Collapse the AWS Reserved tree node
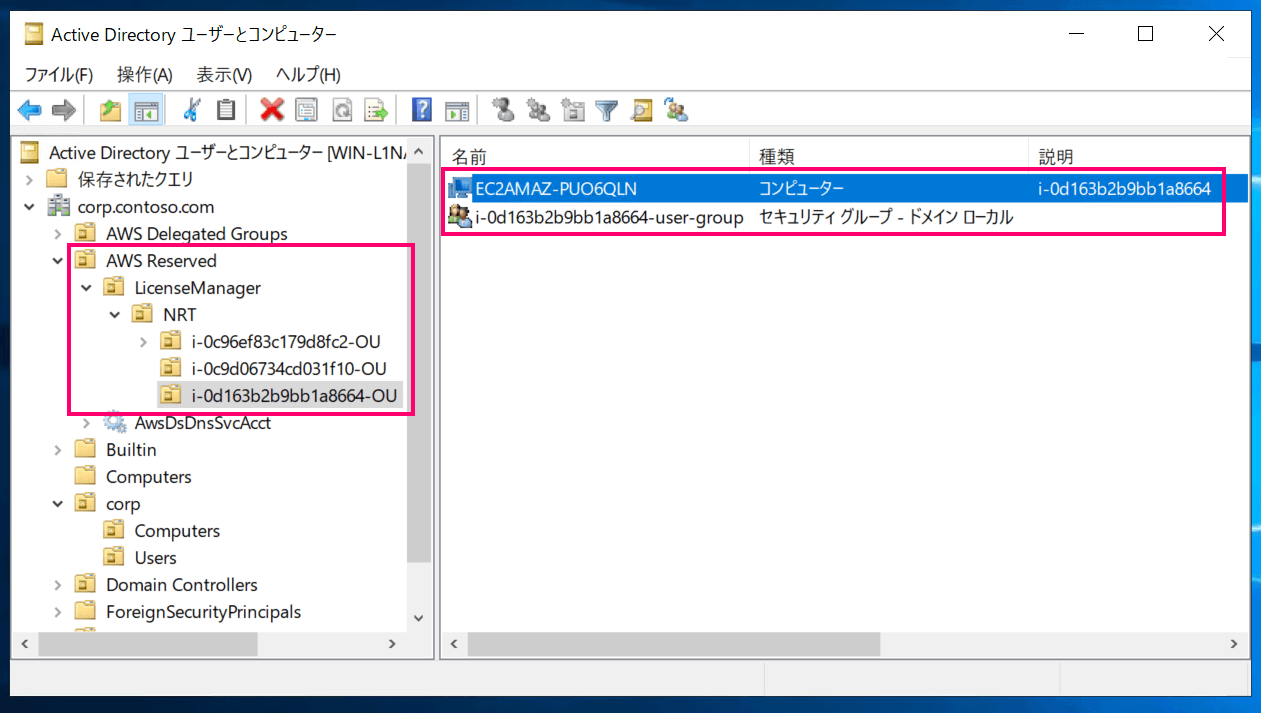 (57, 260)
